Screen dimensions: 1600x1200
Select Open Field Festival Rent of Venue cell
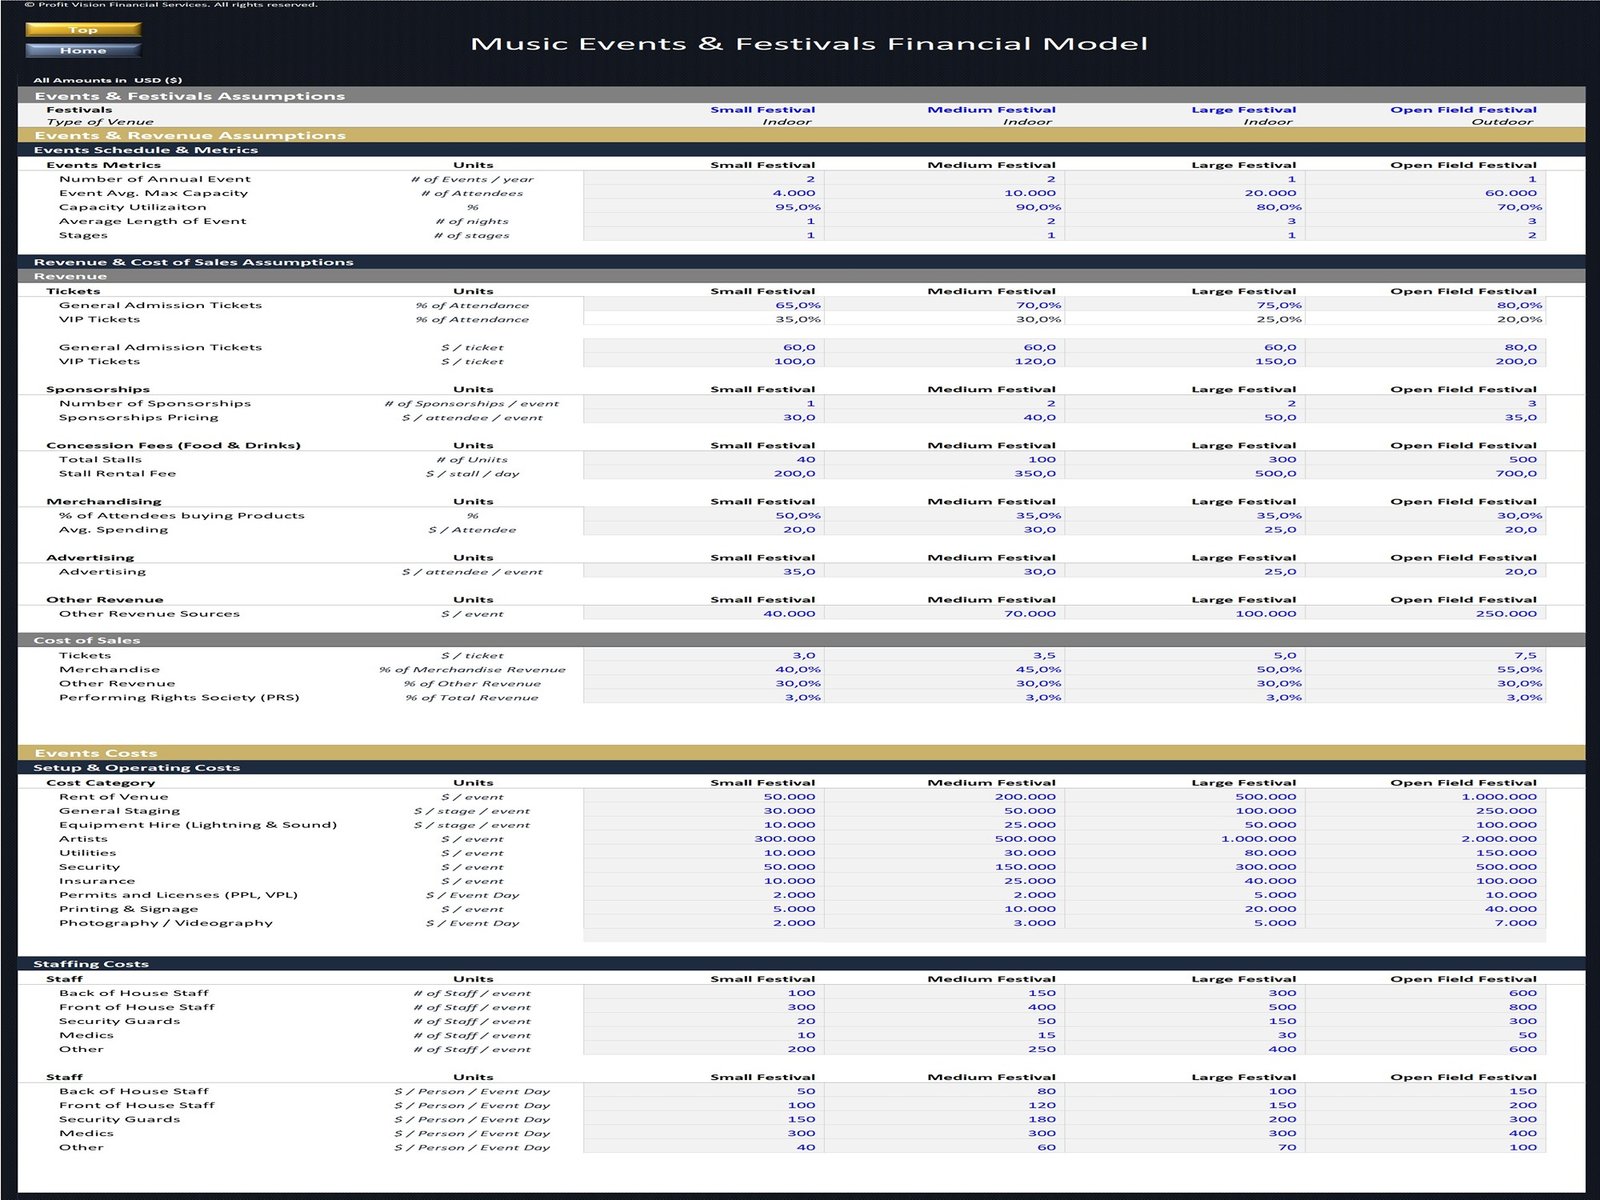point(1425,797)
